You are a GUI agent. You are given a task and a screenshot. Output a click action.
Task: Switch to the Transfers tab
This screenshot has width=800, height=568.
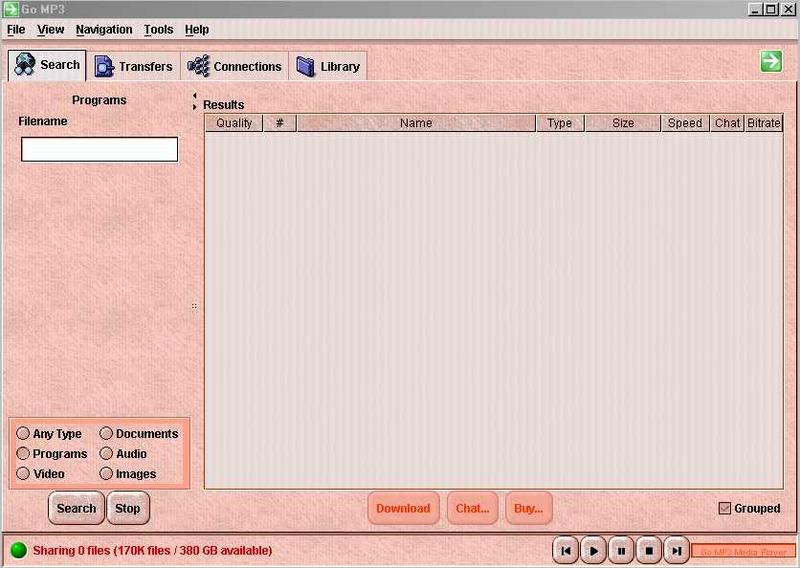tap(134, 66)
